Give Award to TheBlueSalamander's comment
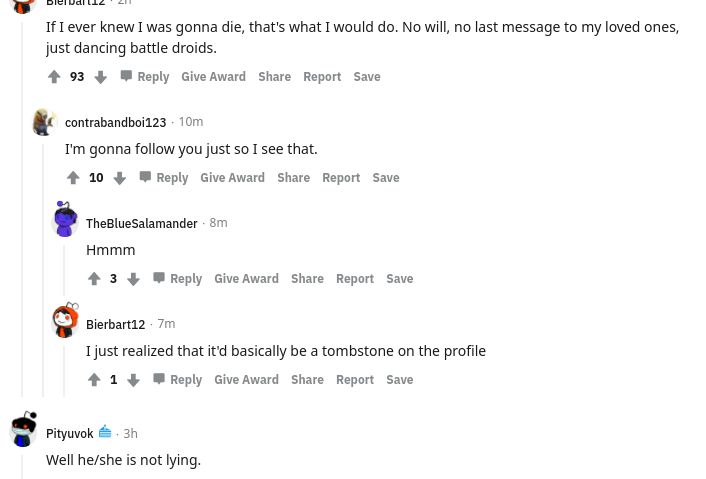The image size is (706, 479). point(246,279)
